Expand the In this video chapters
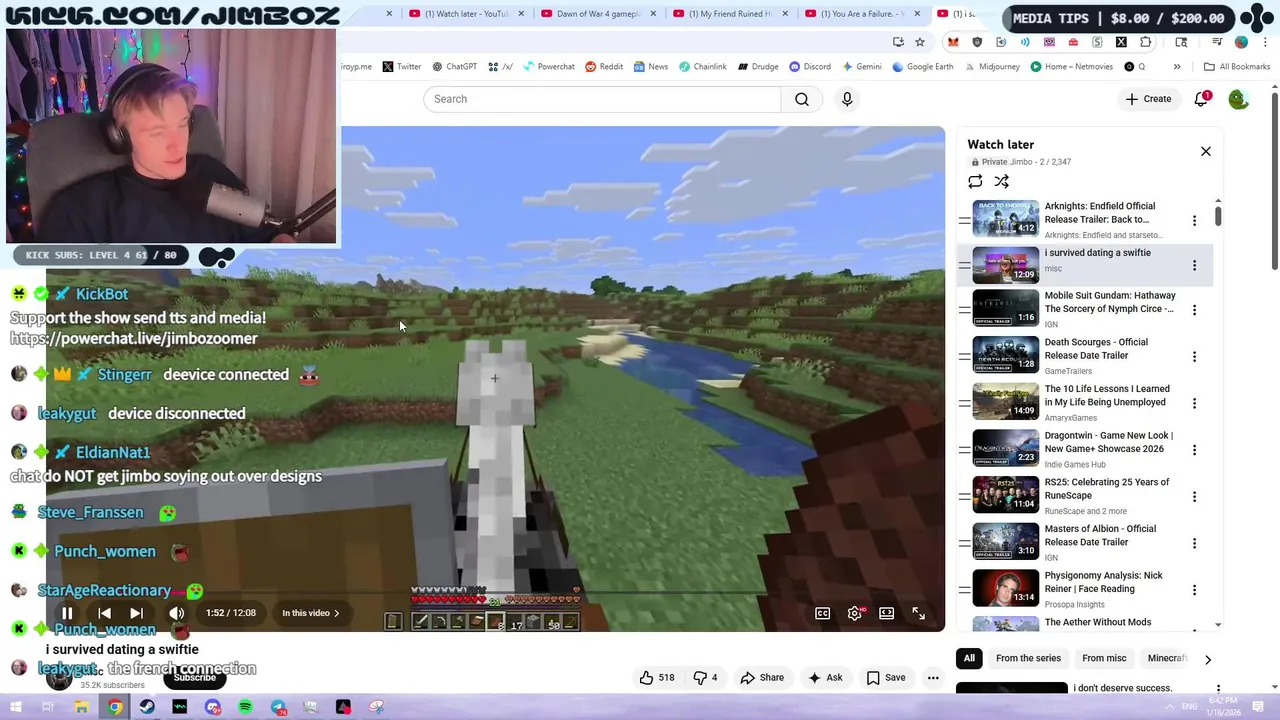Image resolution: width=1280 pixels, height=720 pixels. coord(310,613)
